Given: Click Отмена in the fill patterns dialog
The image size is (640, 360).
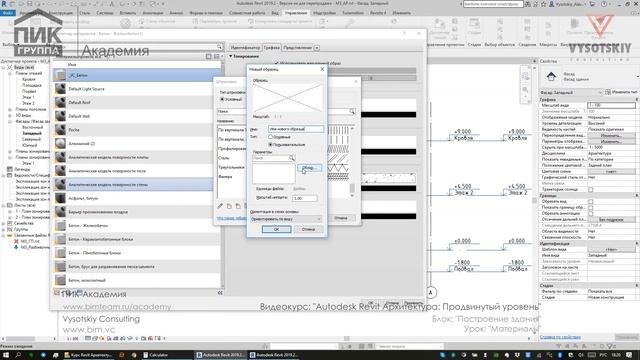Looking at the screenshot, I should coord(341,218).
